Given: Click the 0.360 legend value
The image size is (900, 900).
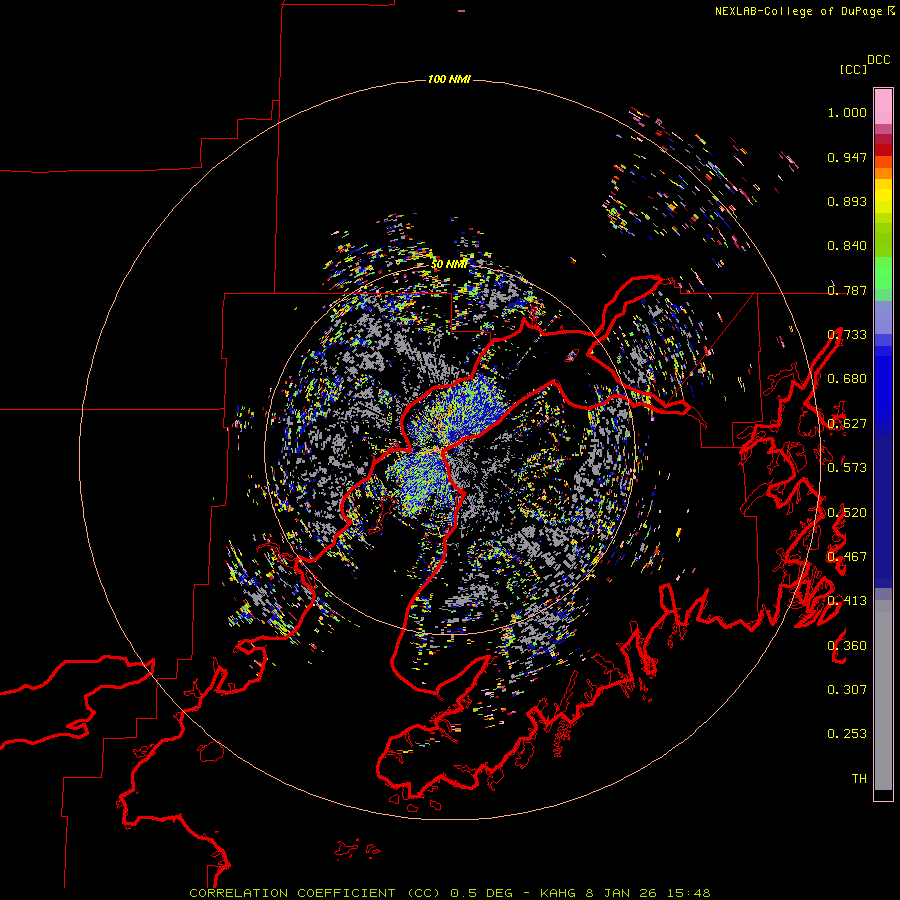Looking at the screenshot, I should point(847,646).
